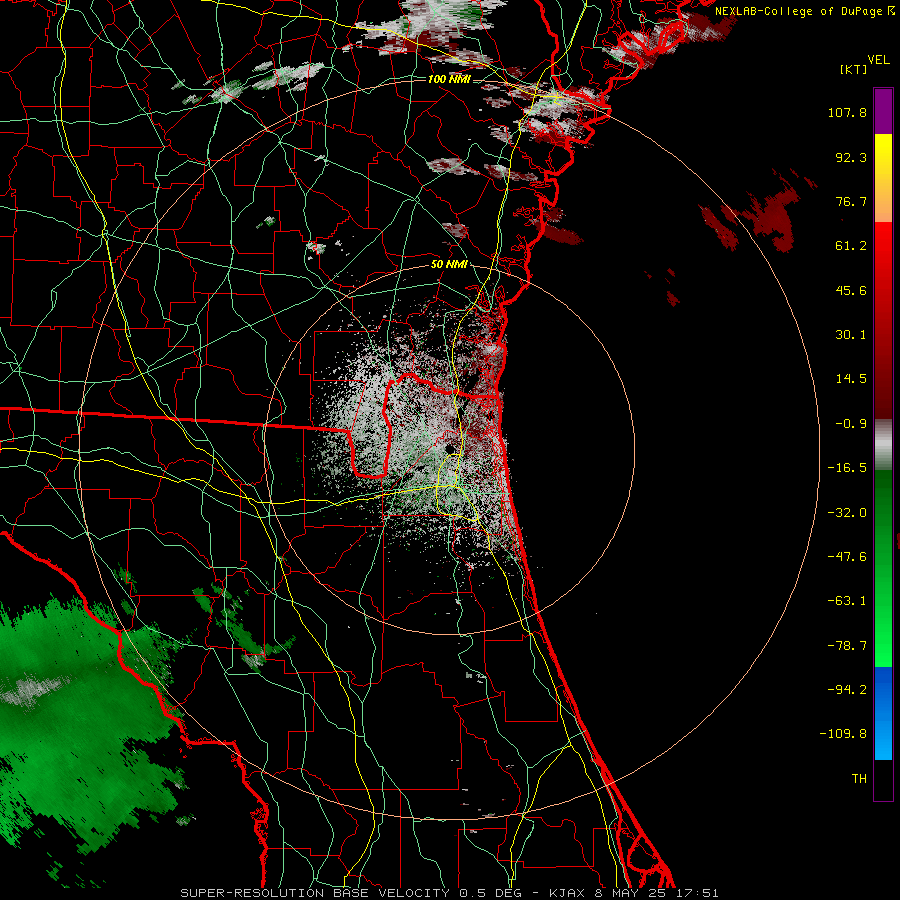900x900 pixels.
Task: Select the 45.6 value on the velocity scale
Action: [x=851, y=290]
